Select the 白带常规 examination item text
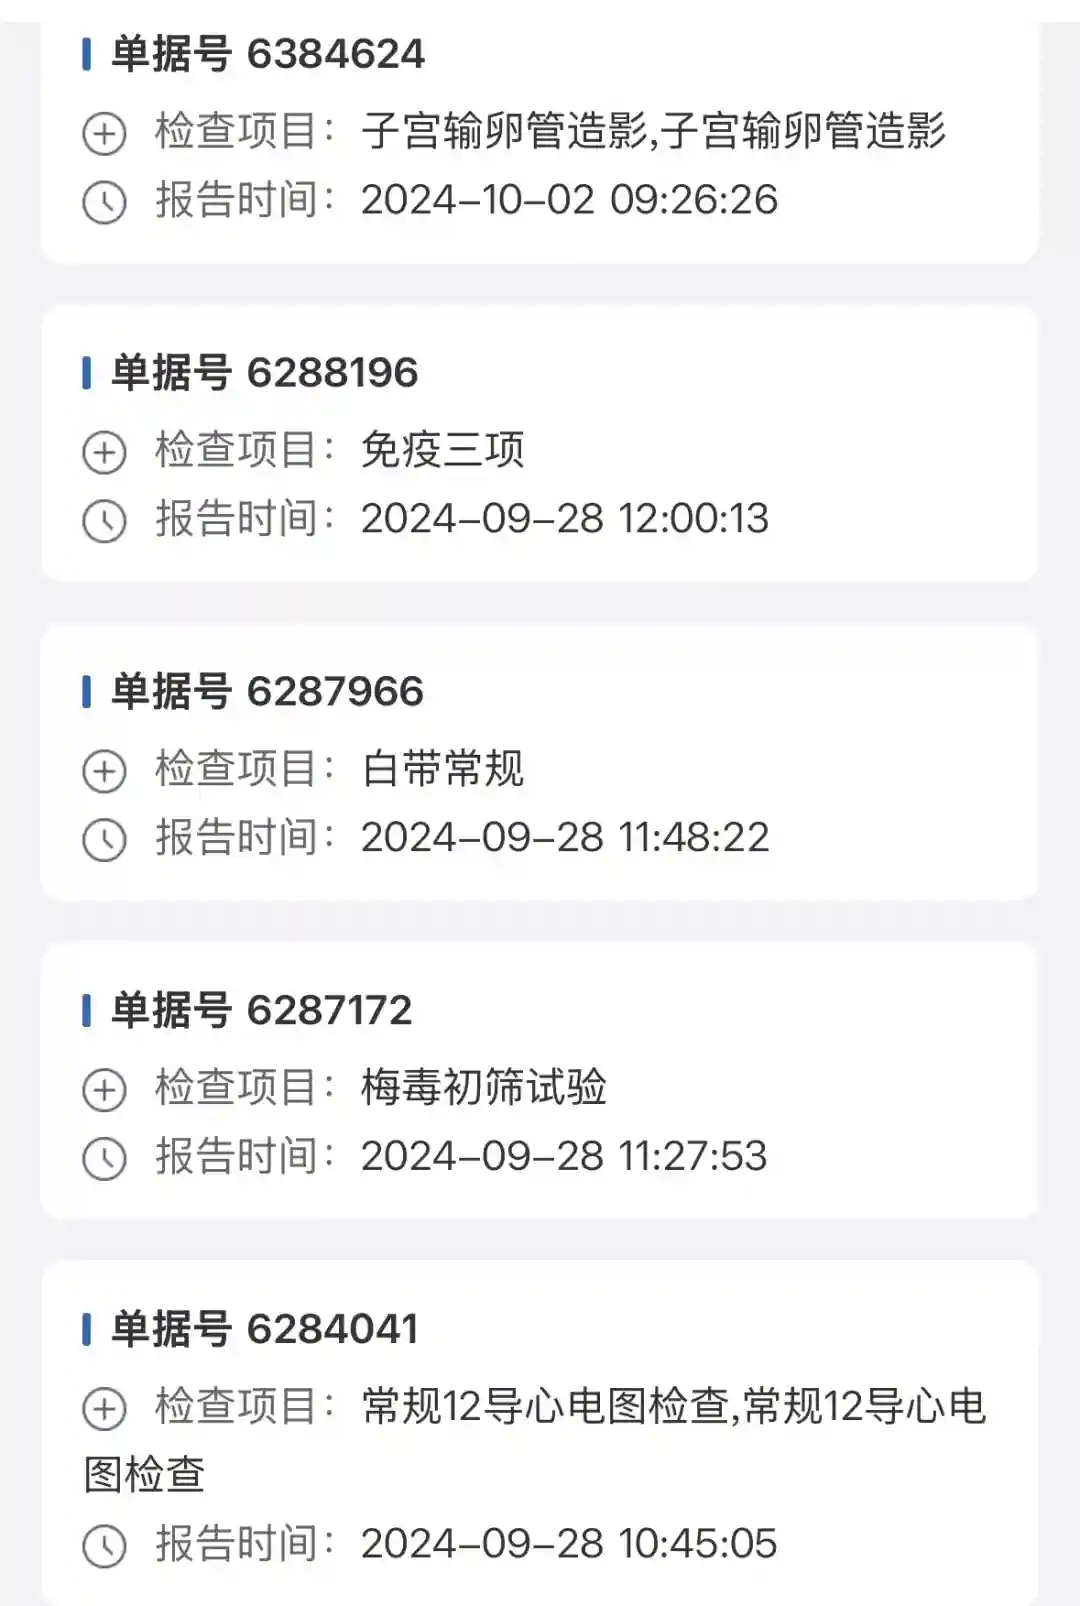The width and height of the screenshot is (1080, 1606). click(443, 769)
